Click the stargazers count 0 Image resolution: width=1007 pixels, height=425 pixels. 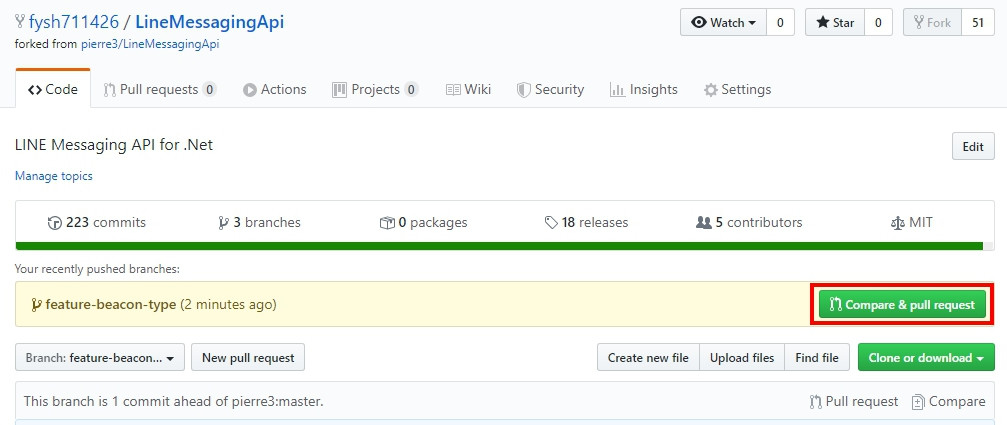[878, 22]
